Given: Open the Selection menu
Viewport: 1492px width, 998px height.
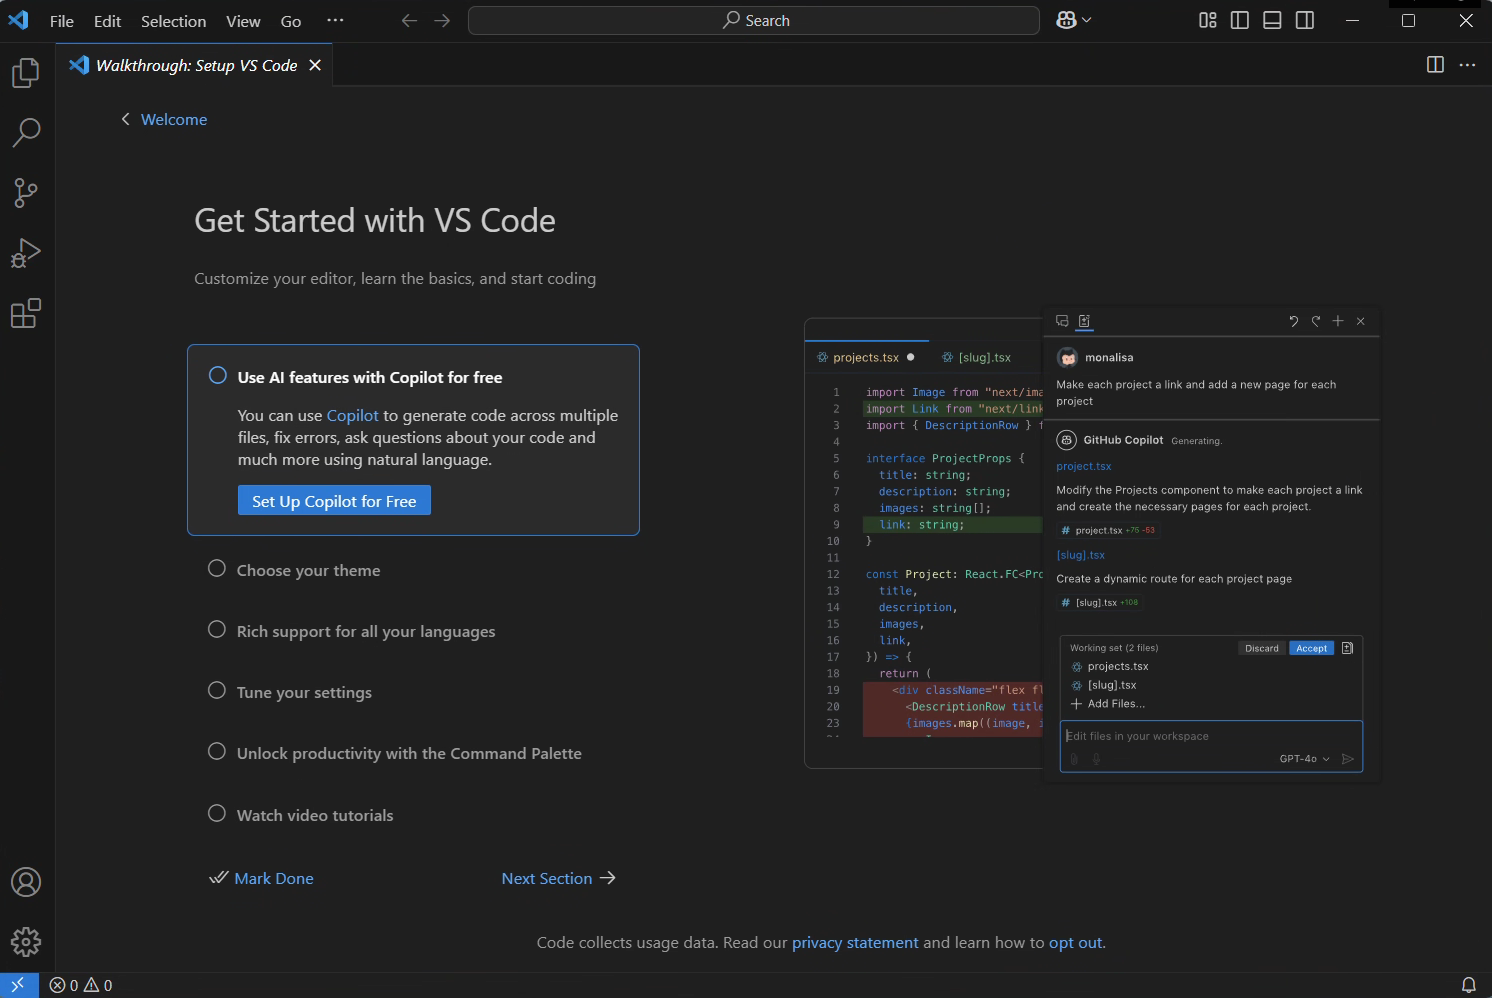Looking at the screenshot, I should pos(173,21).
